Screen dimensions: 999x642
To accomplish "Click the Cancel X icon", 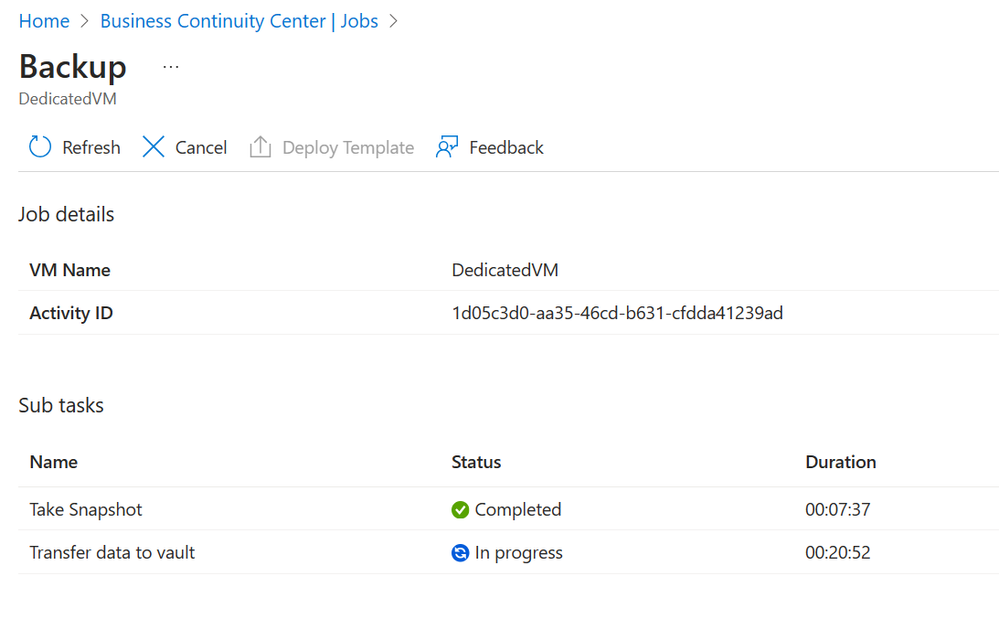I will (x=153, y=146).
